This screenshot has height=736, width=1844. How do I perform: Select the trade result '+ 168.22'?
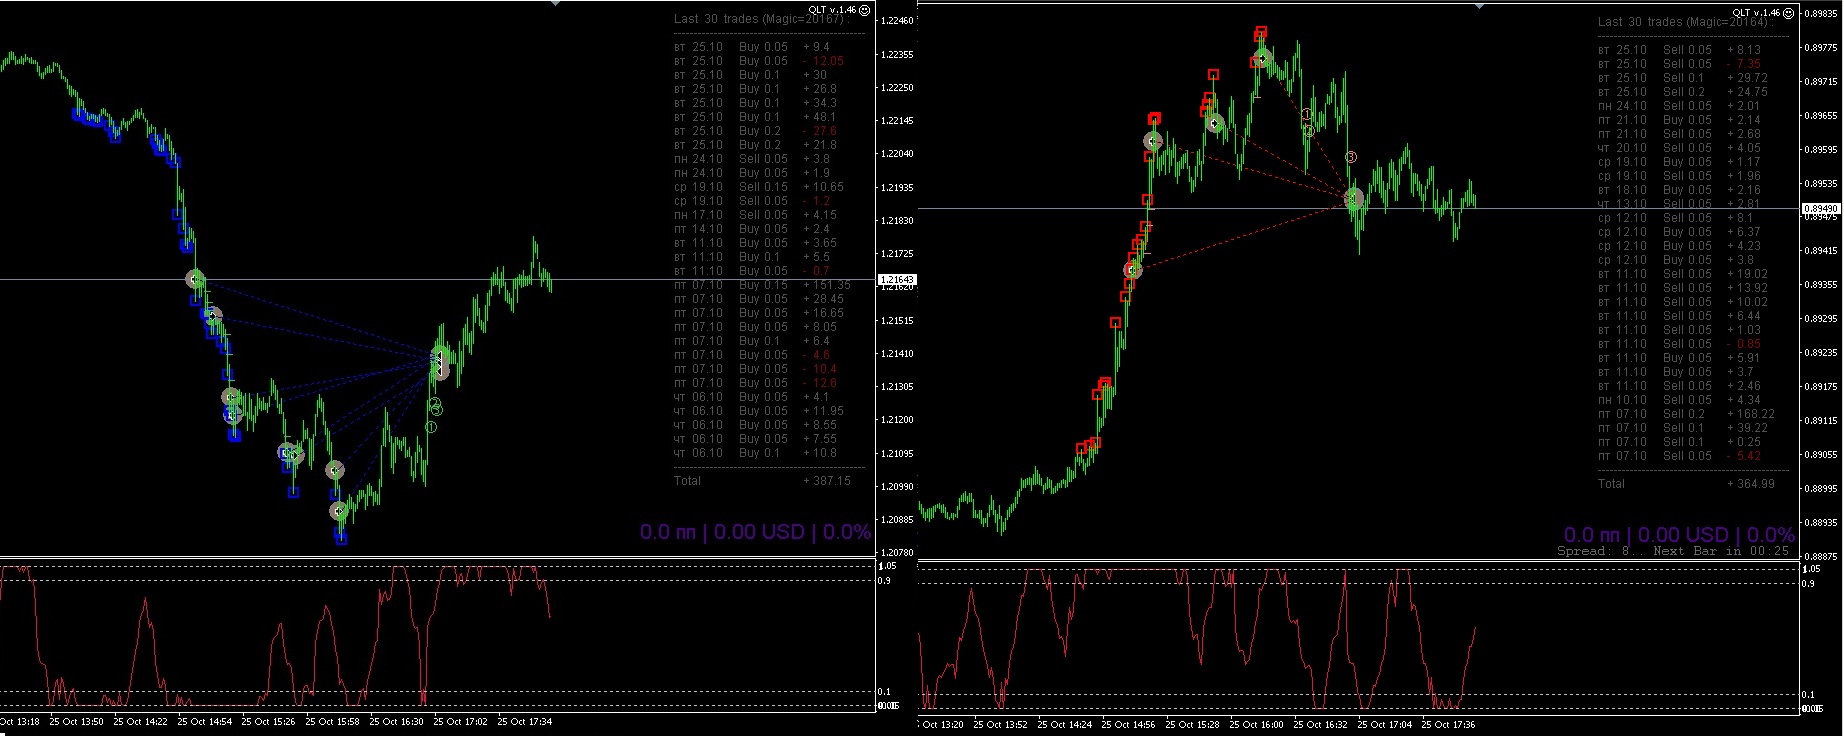1751,414
